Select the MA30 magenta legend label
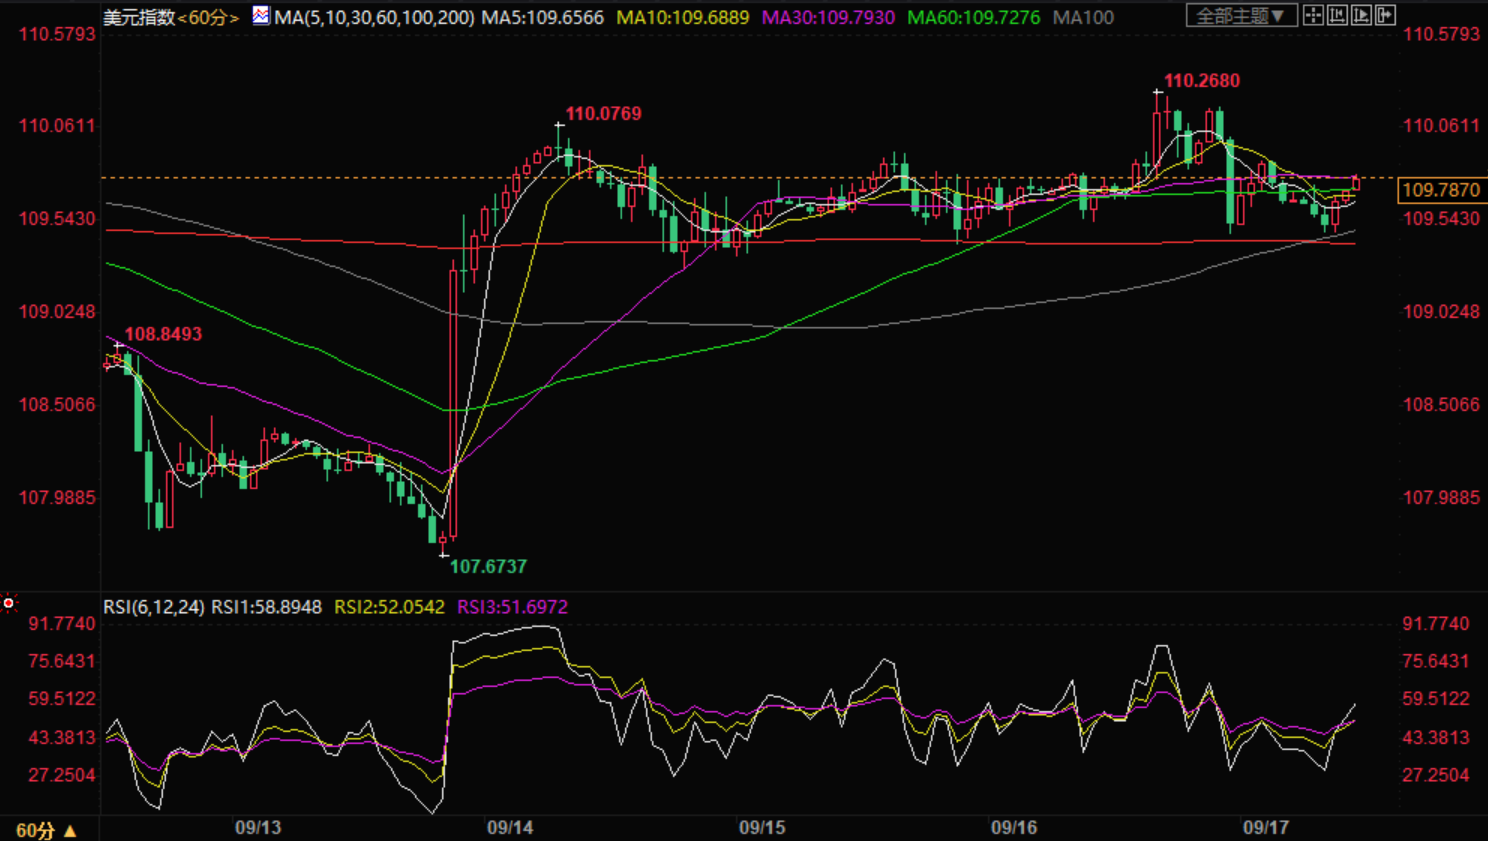Screen dimensions: 1488x841 (828, 17)
